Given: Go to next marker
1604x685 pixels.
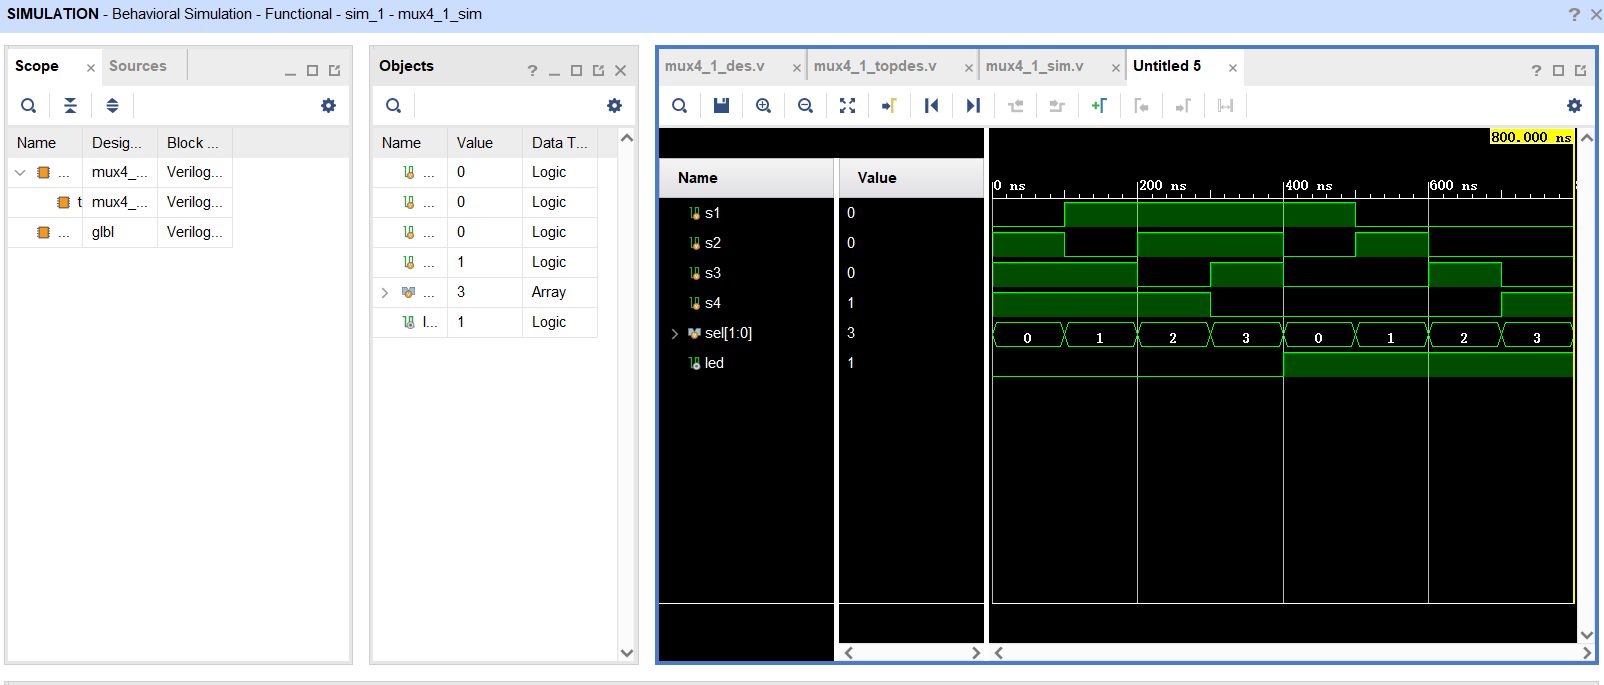Looking at the screenshot, I should (1183, 105).
